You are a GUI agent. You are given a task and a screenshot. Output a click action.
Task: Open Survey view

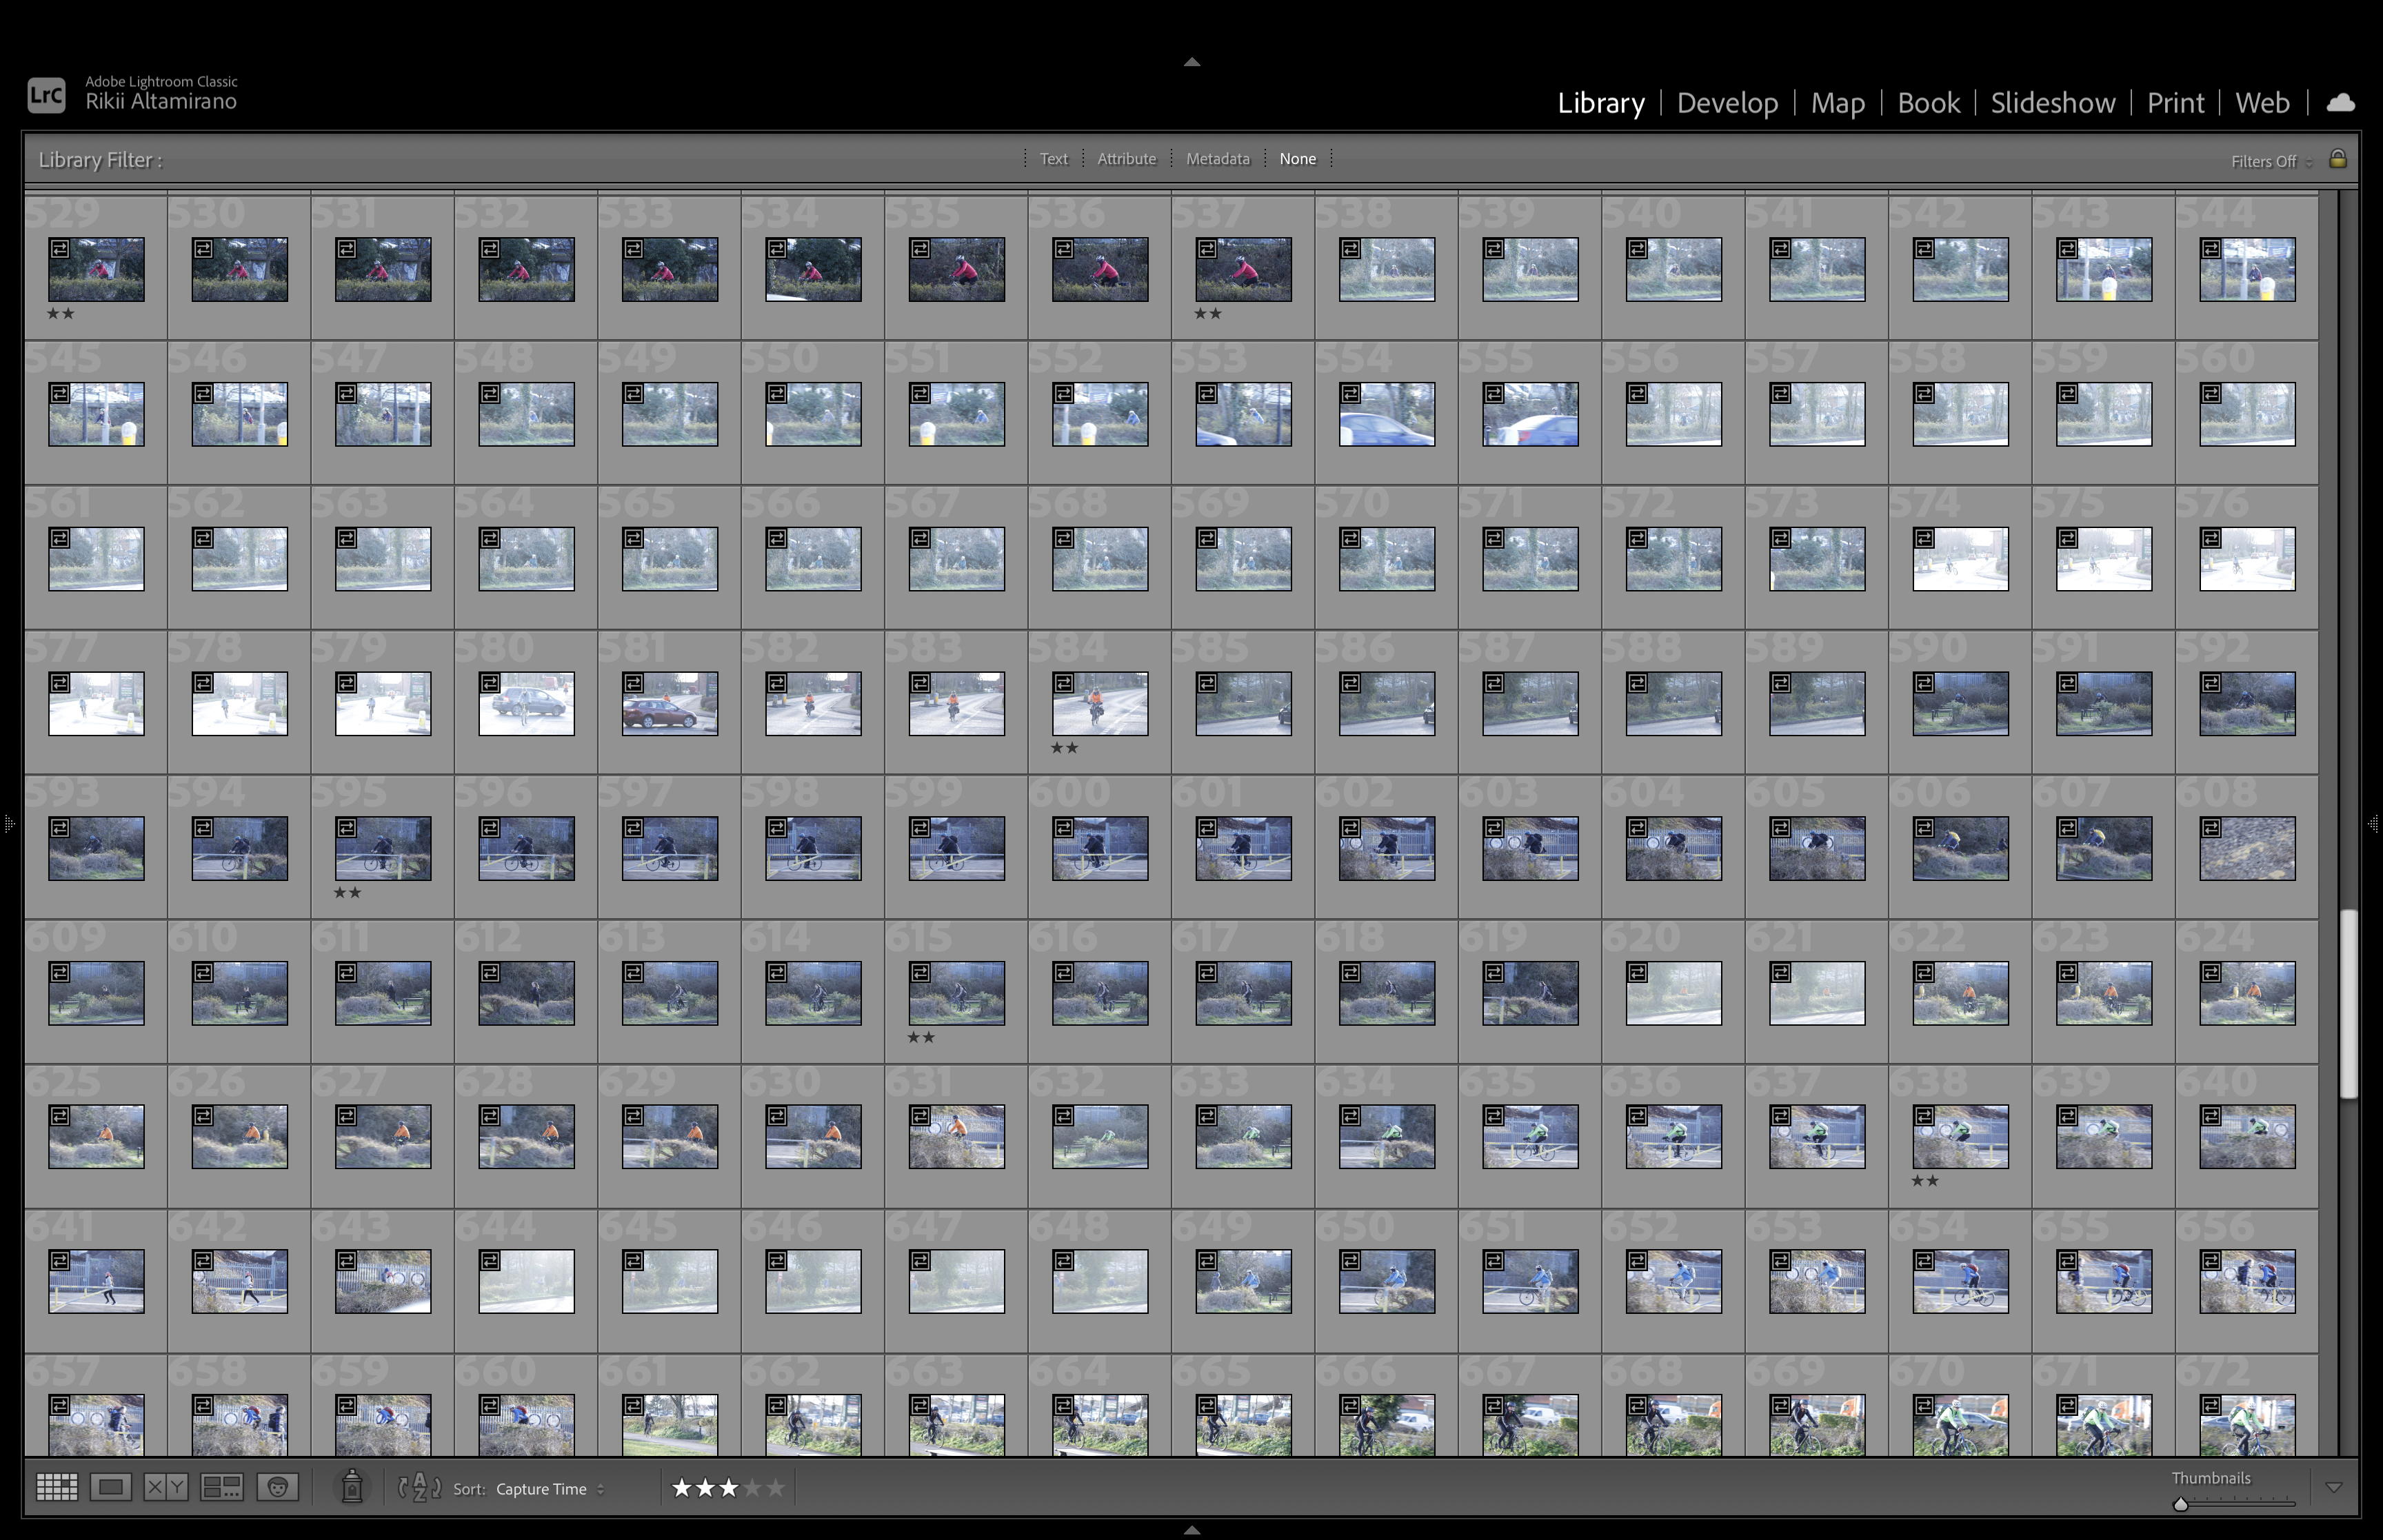pyautogui.click(x=221, y=1487)
